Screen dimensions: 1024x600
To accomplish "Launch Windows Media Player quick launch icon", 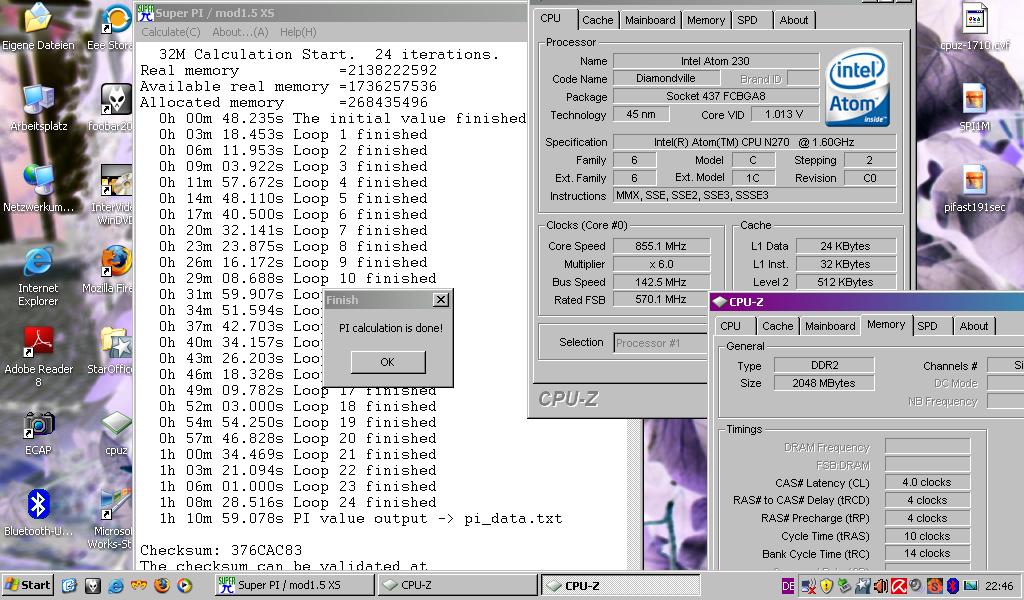I will tap(185, 585).
